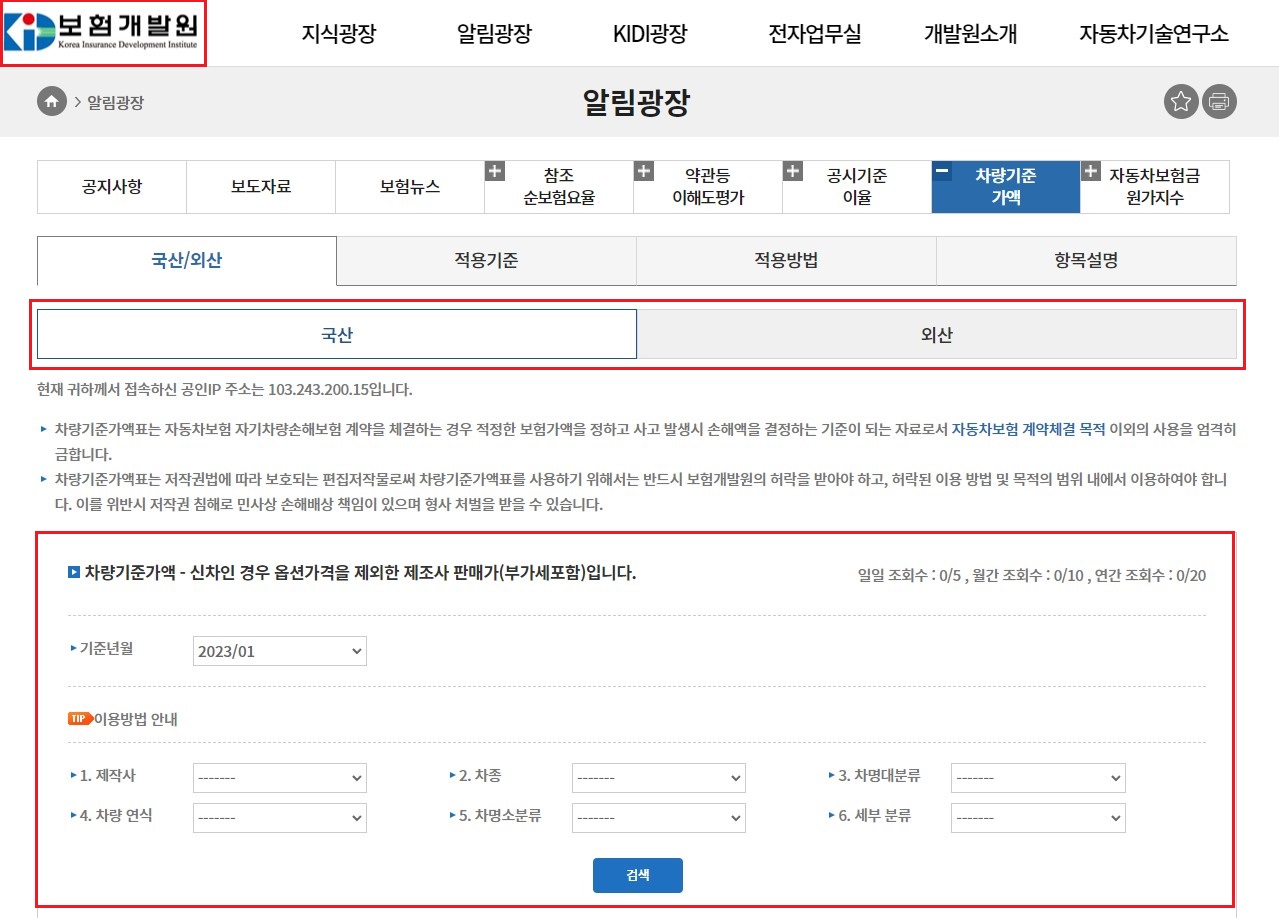
Task: Add page to favorites using star icon
Action: [1179, 101]
